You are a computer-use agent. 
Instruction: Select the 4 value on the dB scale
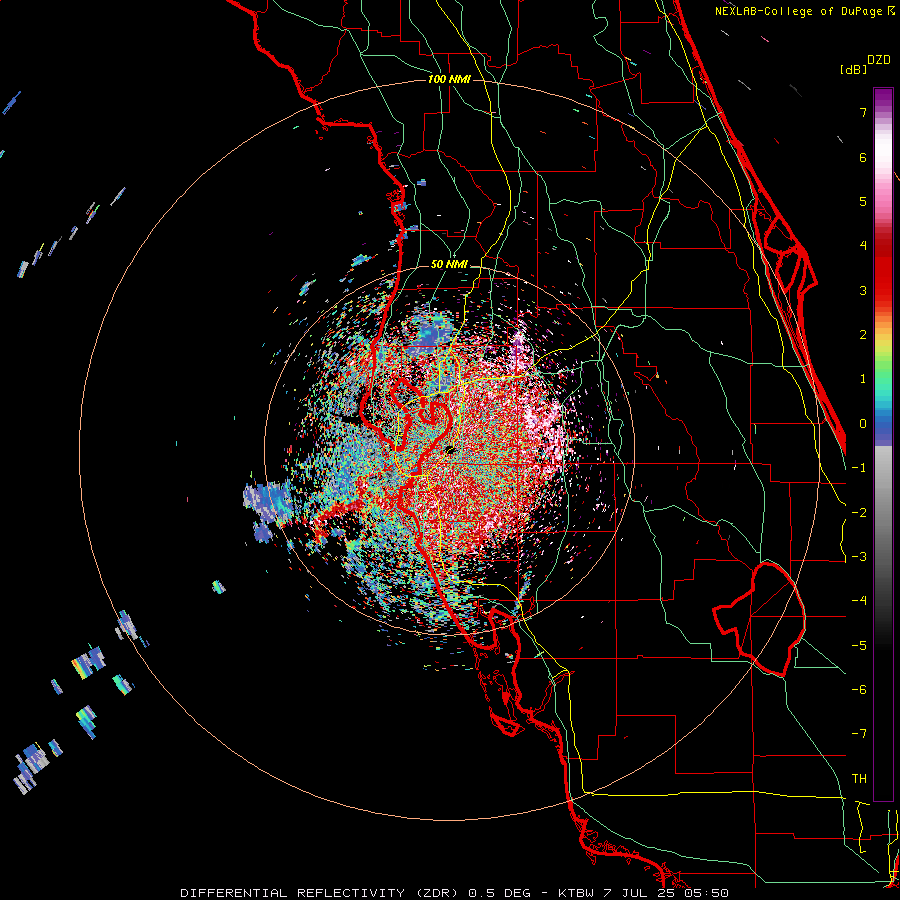click(x=863, y=246)
